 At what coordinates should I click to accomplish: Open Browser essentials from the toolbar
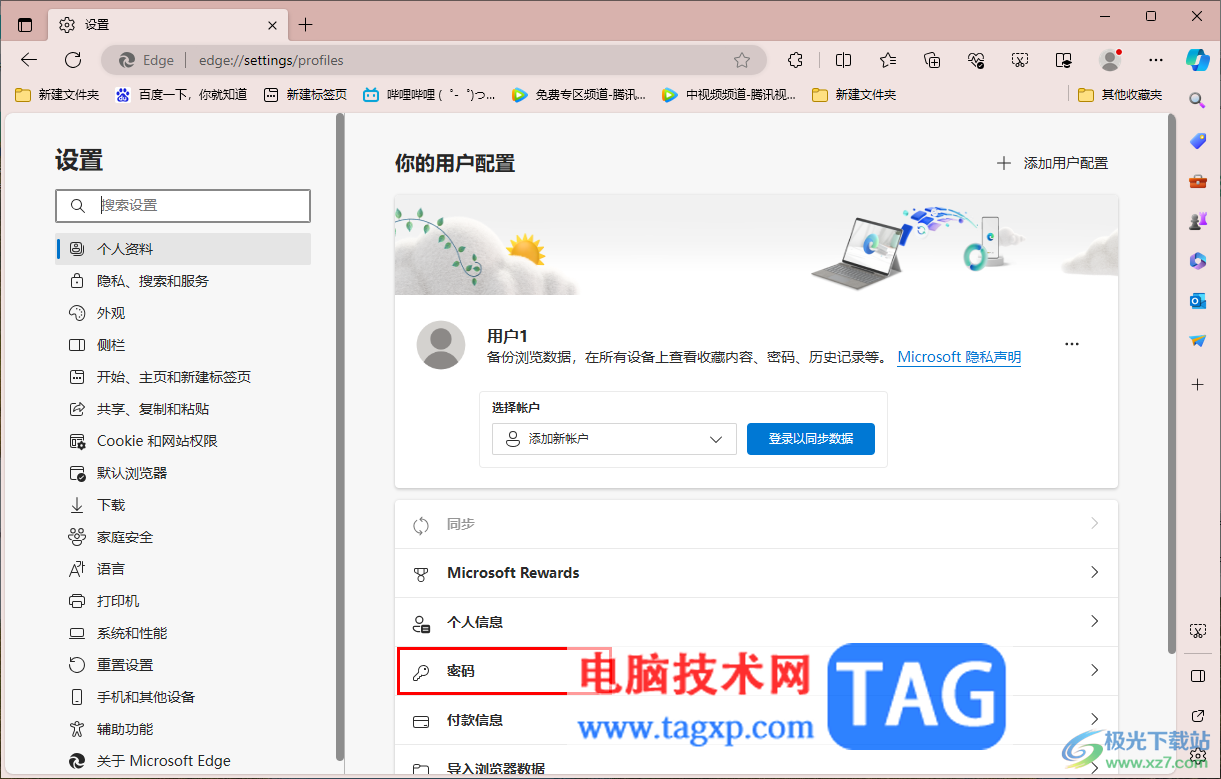tap(975, 60)
